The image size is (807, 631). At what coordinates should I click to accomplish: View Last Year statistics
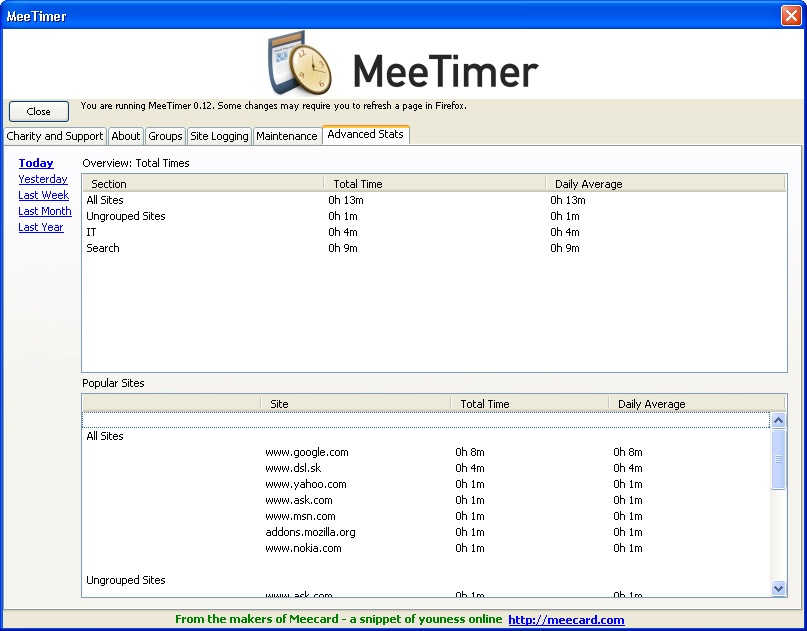(41, 227)
